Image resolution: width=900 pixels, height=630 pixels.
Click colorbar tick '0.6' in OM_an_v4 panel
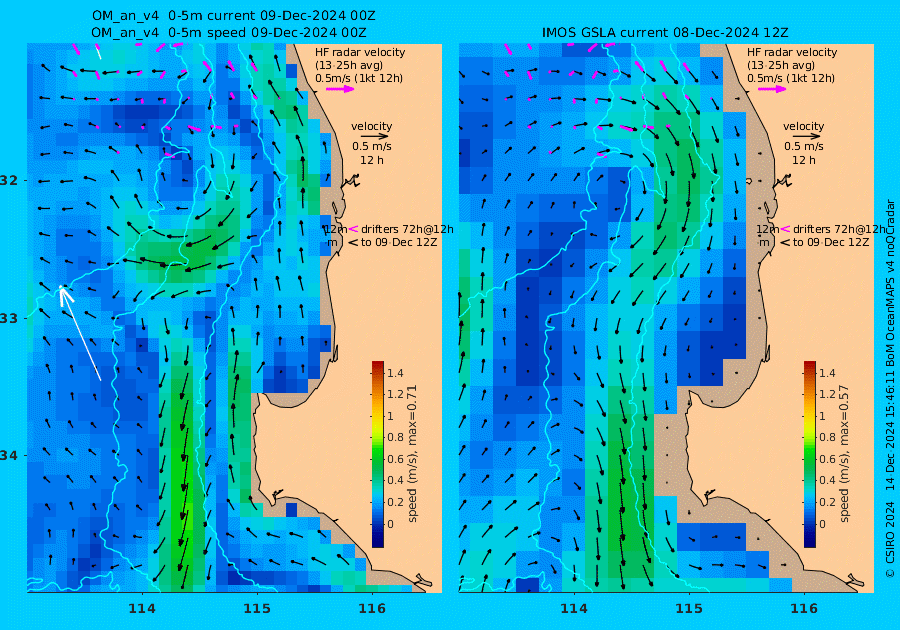pyautogui.click(x=395, y=459)
